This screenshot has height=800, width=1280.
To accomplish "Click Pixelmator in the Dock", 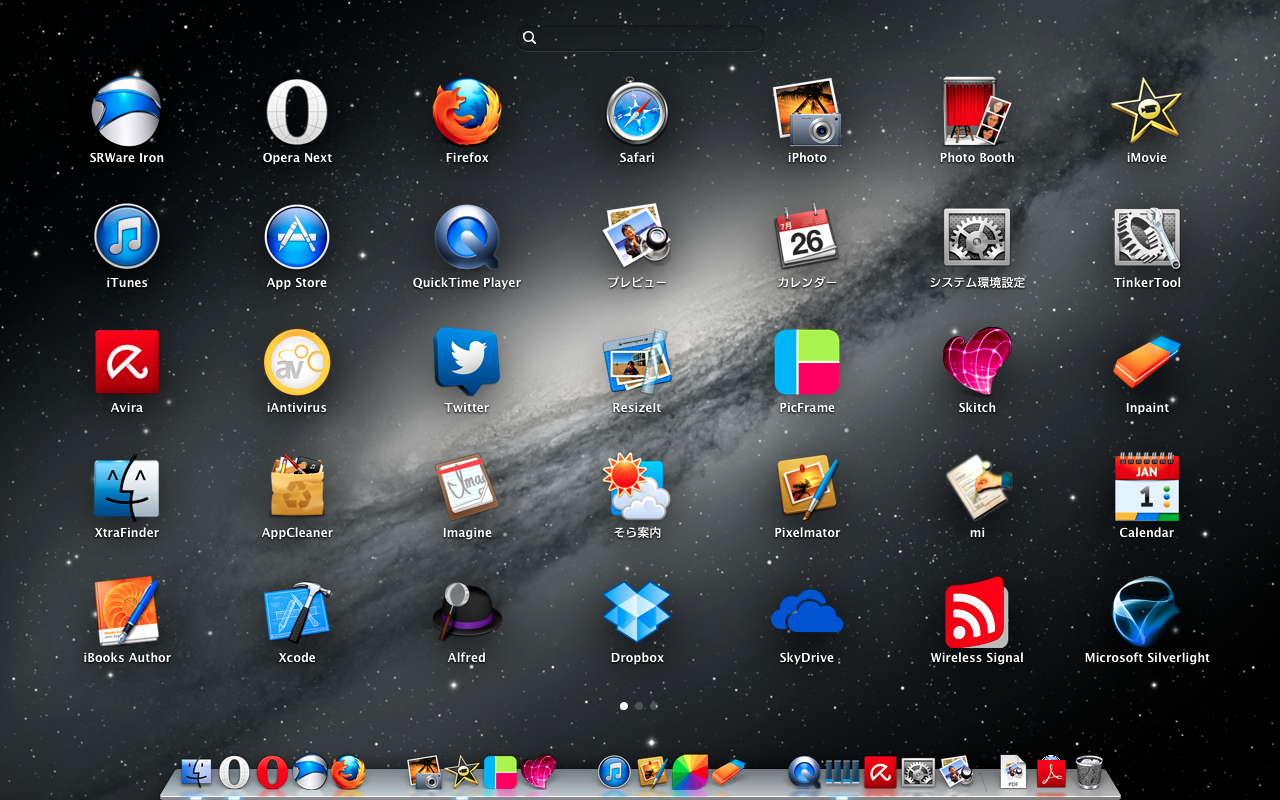I will click(x=652, y=772).
